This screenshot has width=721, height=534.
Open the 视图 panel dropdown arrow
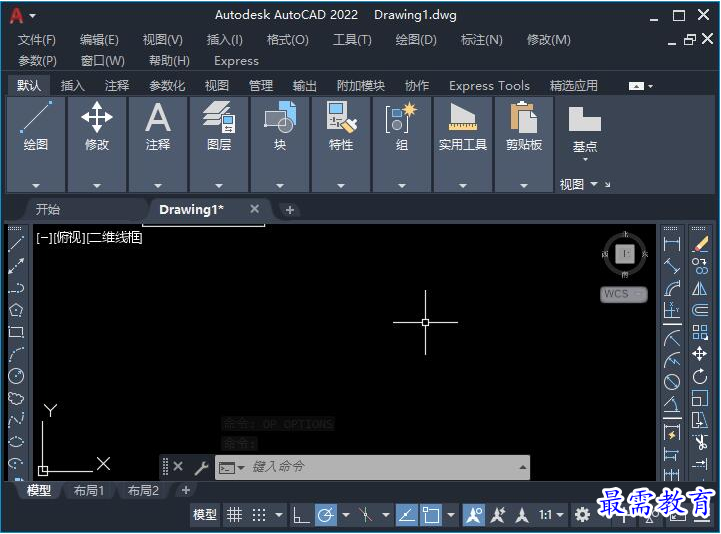(x=594, y=184)
